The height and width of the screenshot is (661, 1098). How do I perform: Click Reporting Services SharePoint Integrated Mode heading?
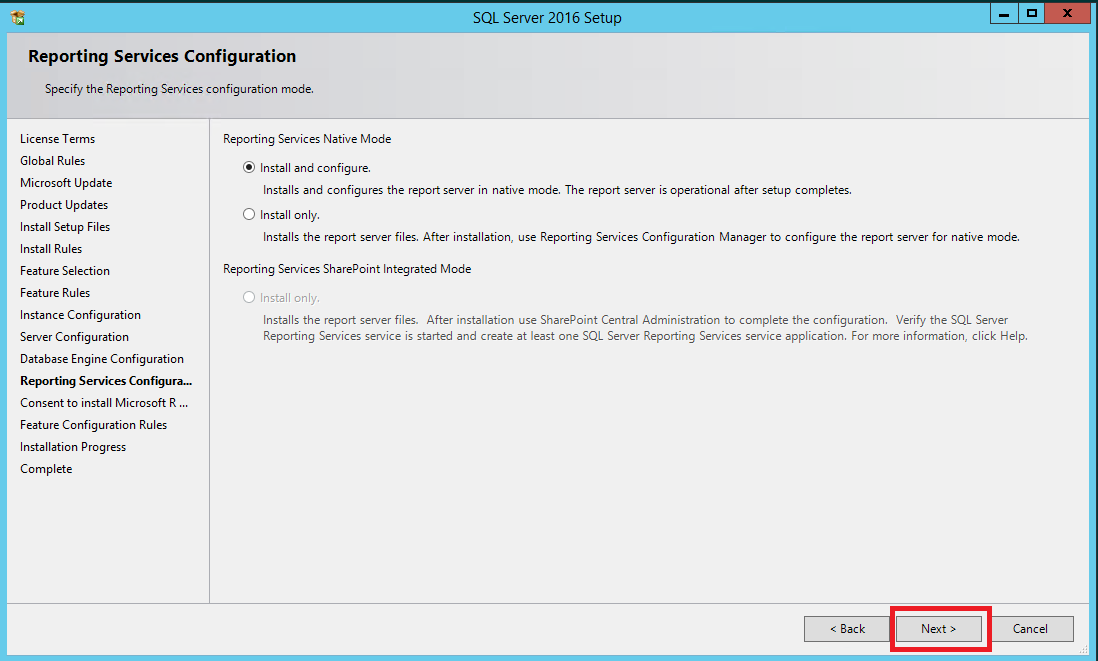point(347,269)
